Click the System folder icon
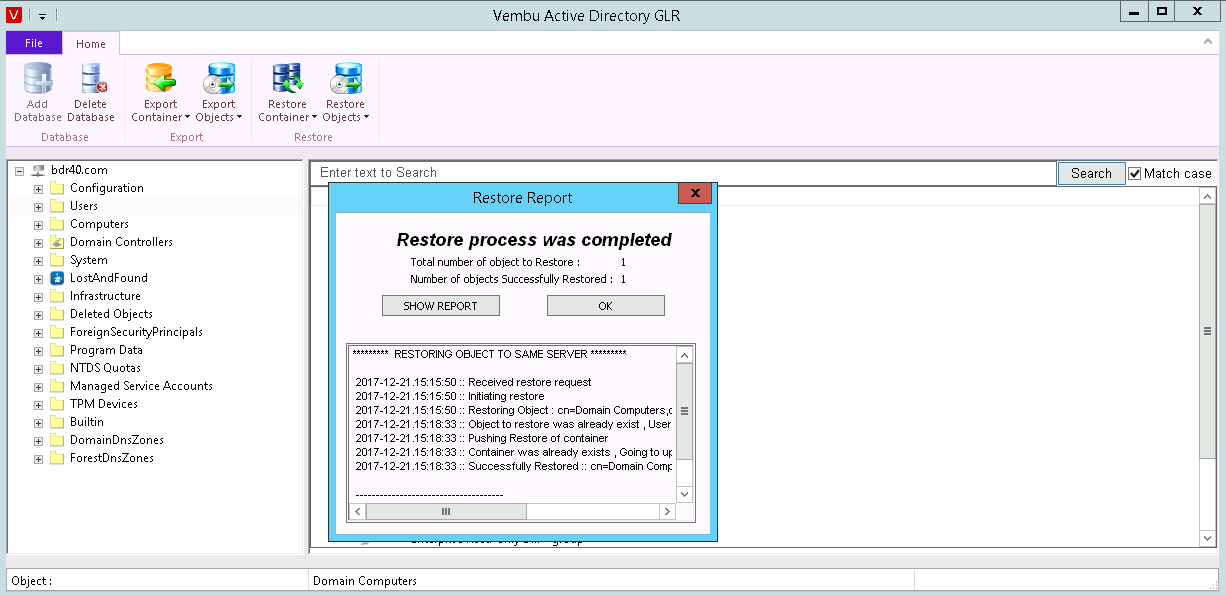The width and height of the screenshot is (1226, 595). tap(57, 260)
